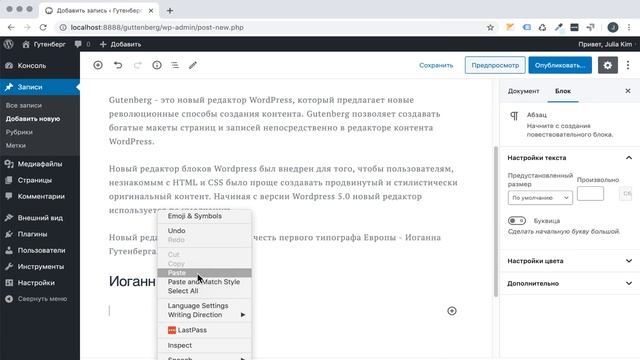Open Метки submenu link

tap(16, 145)
